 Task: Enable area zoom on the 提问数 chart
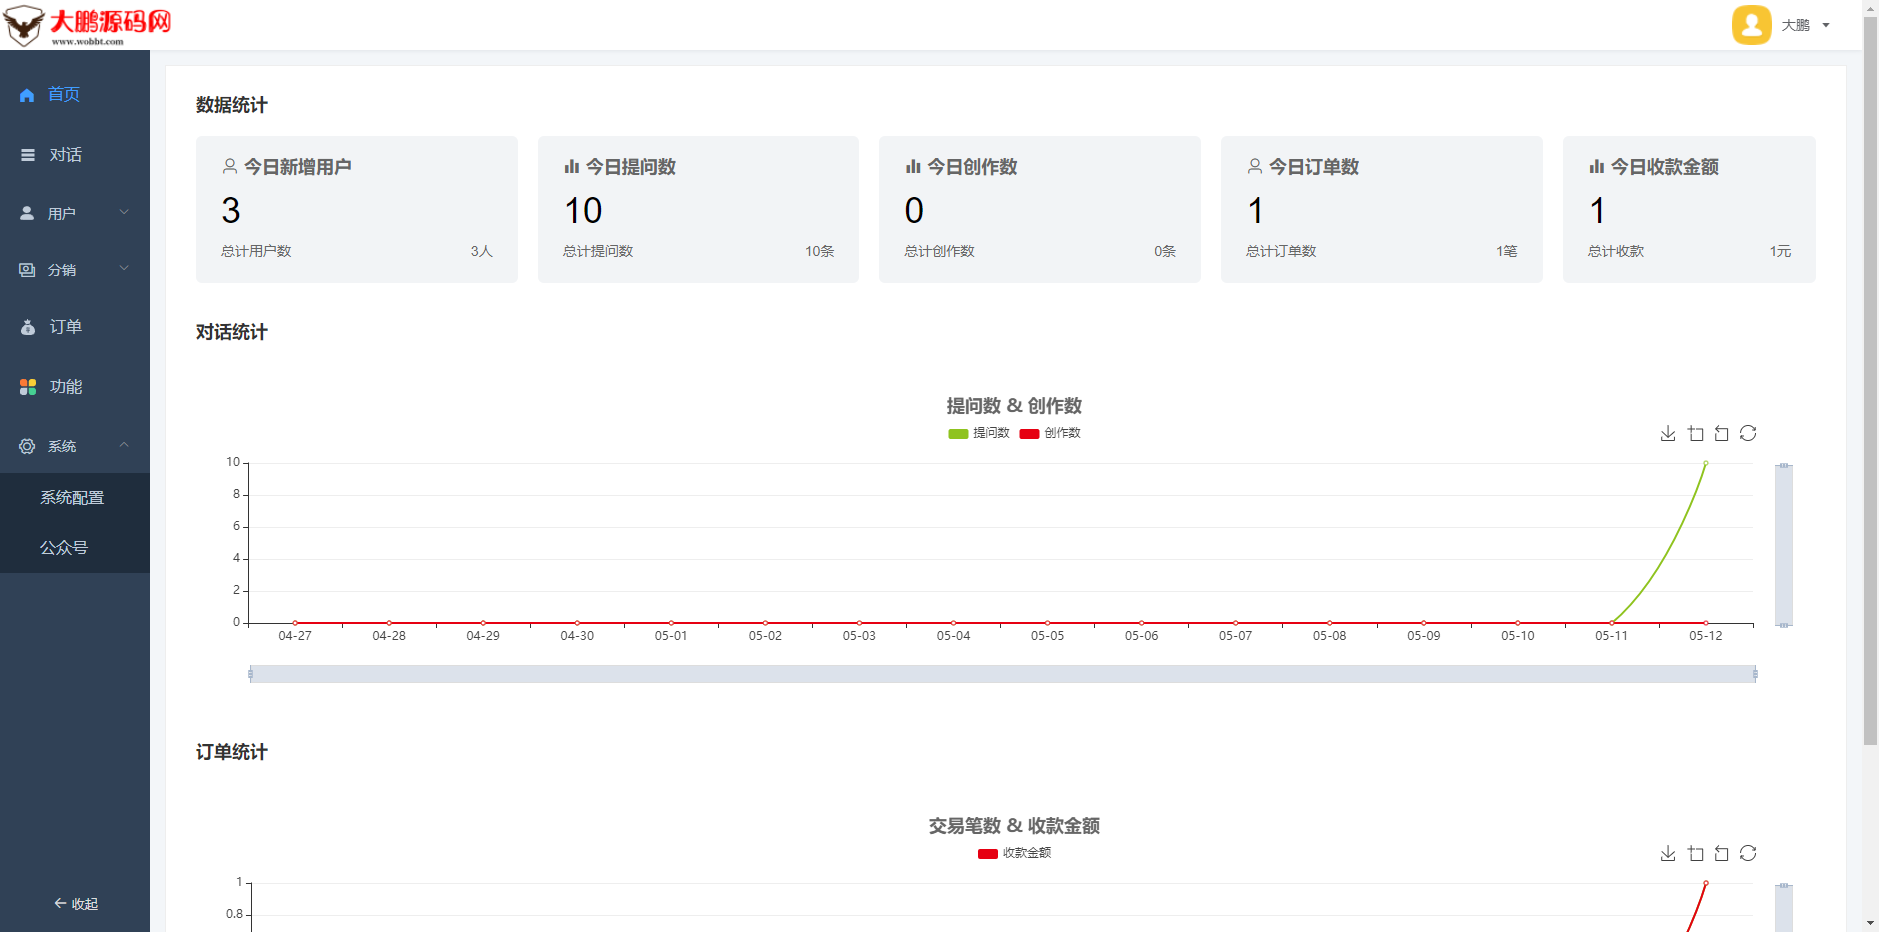[1694, 433]
